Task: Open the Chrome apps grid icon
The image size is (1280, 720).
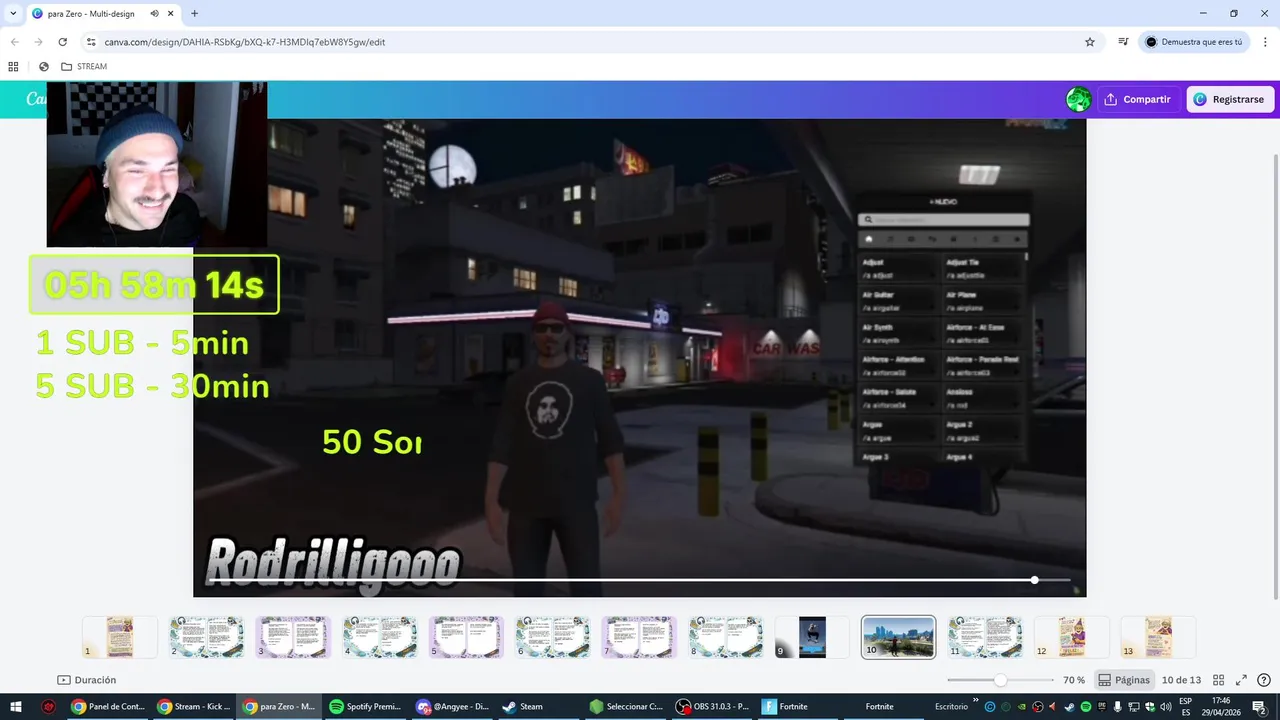Action: tap(13, 67)
